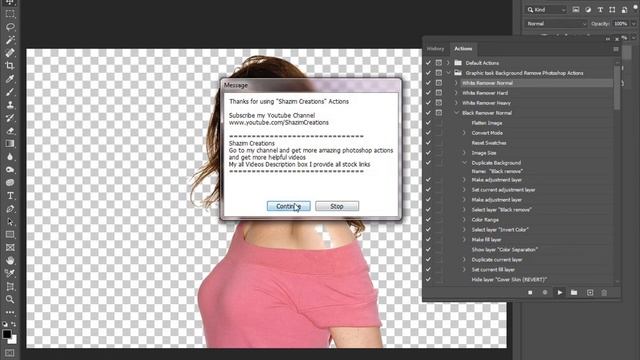Click Stop in the Message dialog

[x=337, y=207]
